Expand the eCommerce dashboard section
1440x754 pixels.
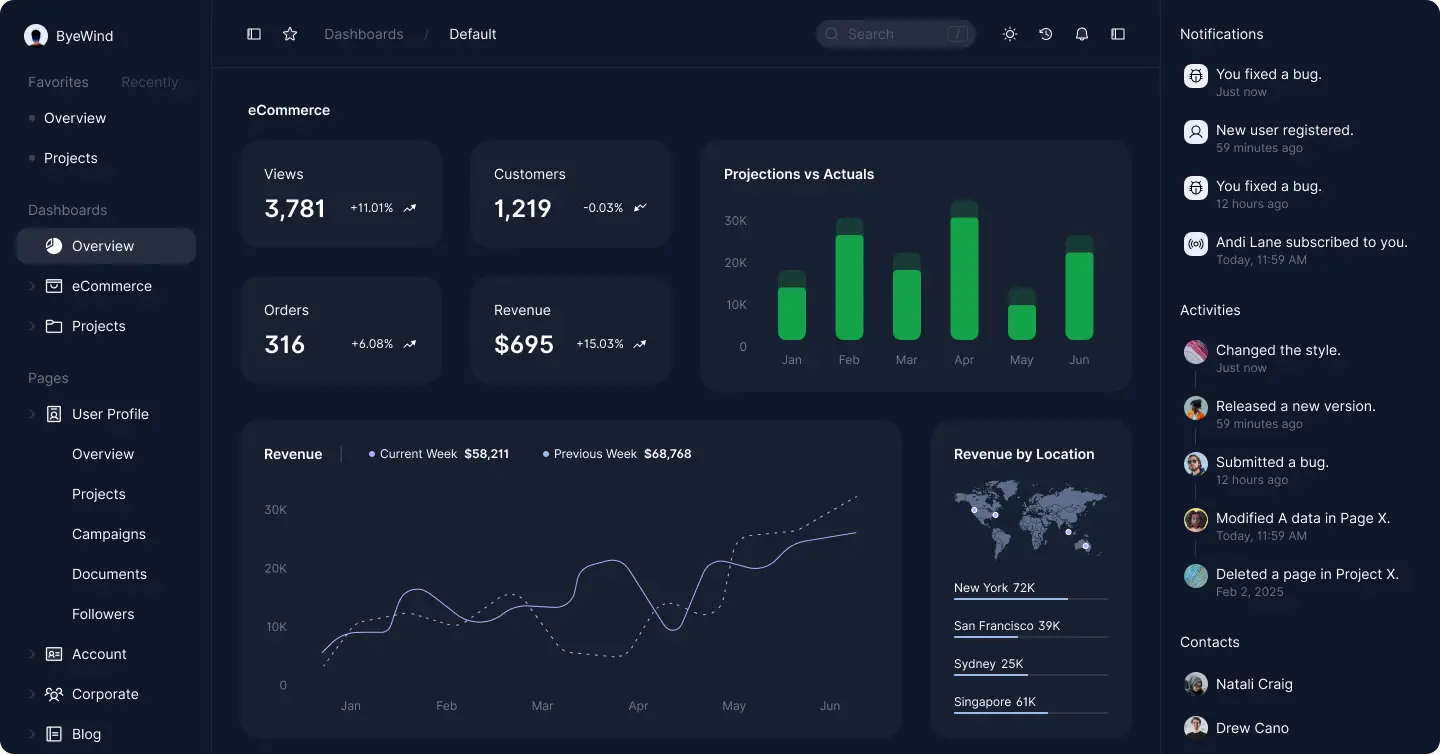click(32, 286)
